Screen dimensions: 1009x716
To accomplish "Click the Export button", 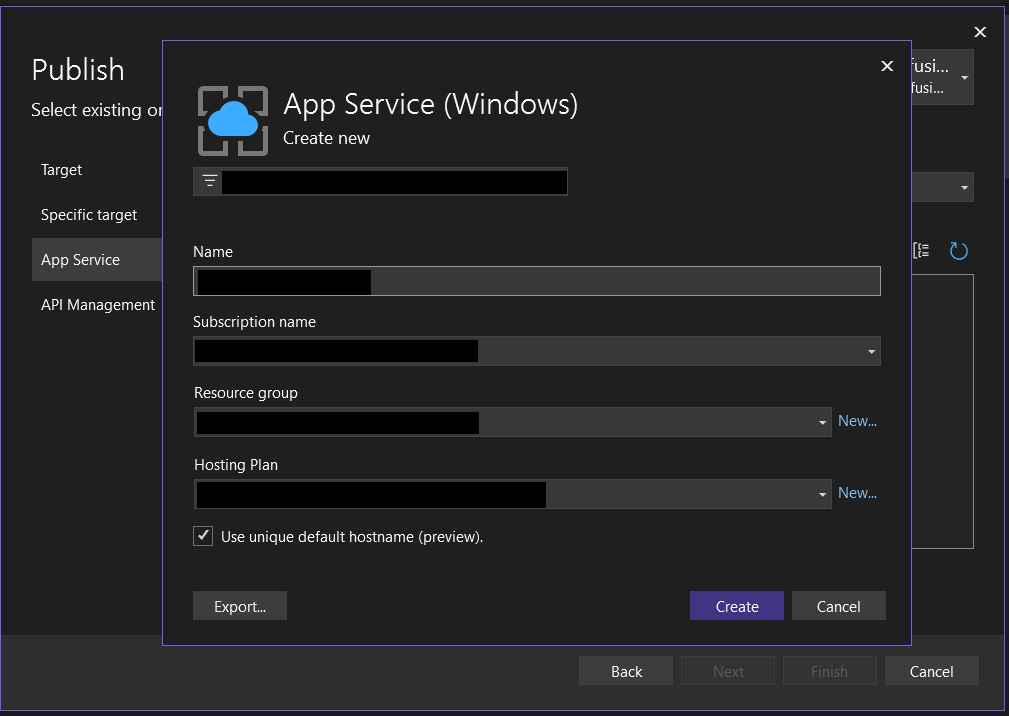I will tap(239, 605).
